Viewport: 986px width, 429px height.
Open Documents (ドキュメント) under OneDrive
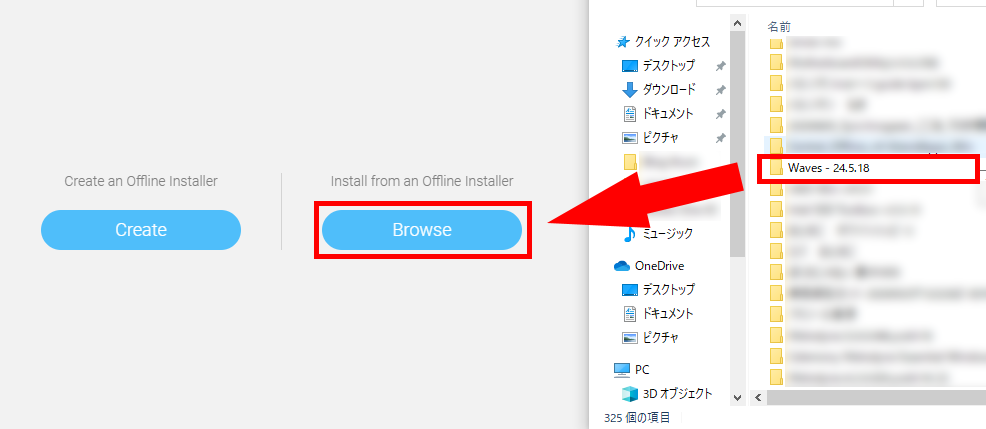pos(630,314)
